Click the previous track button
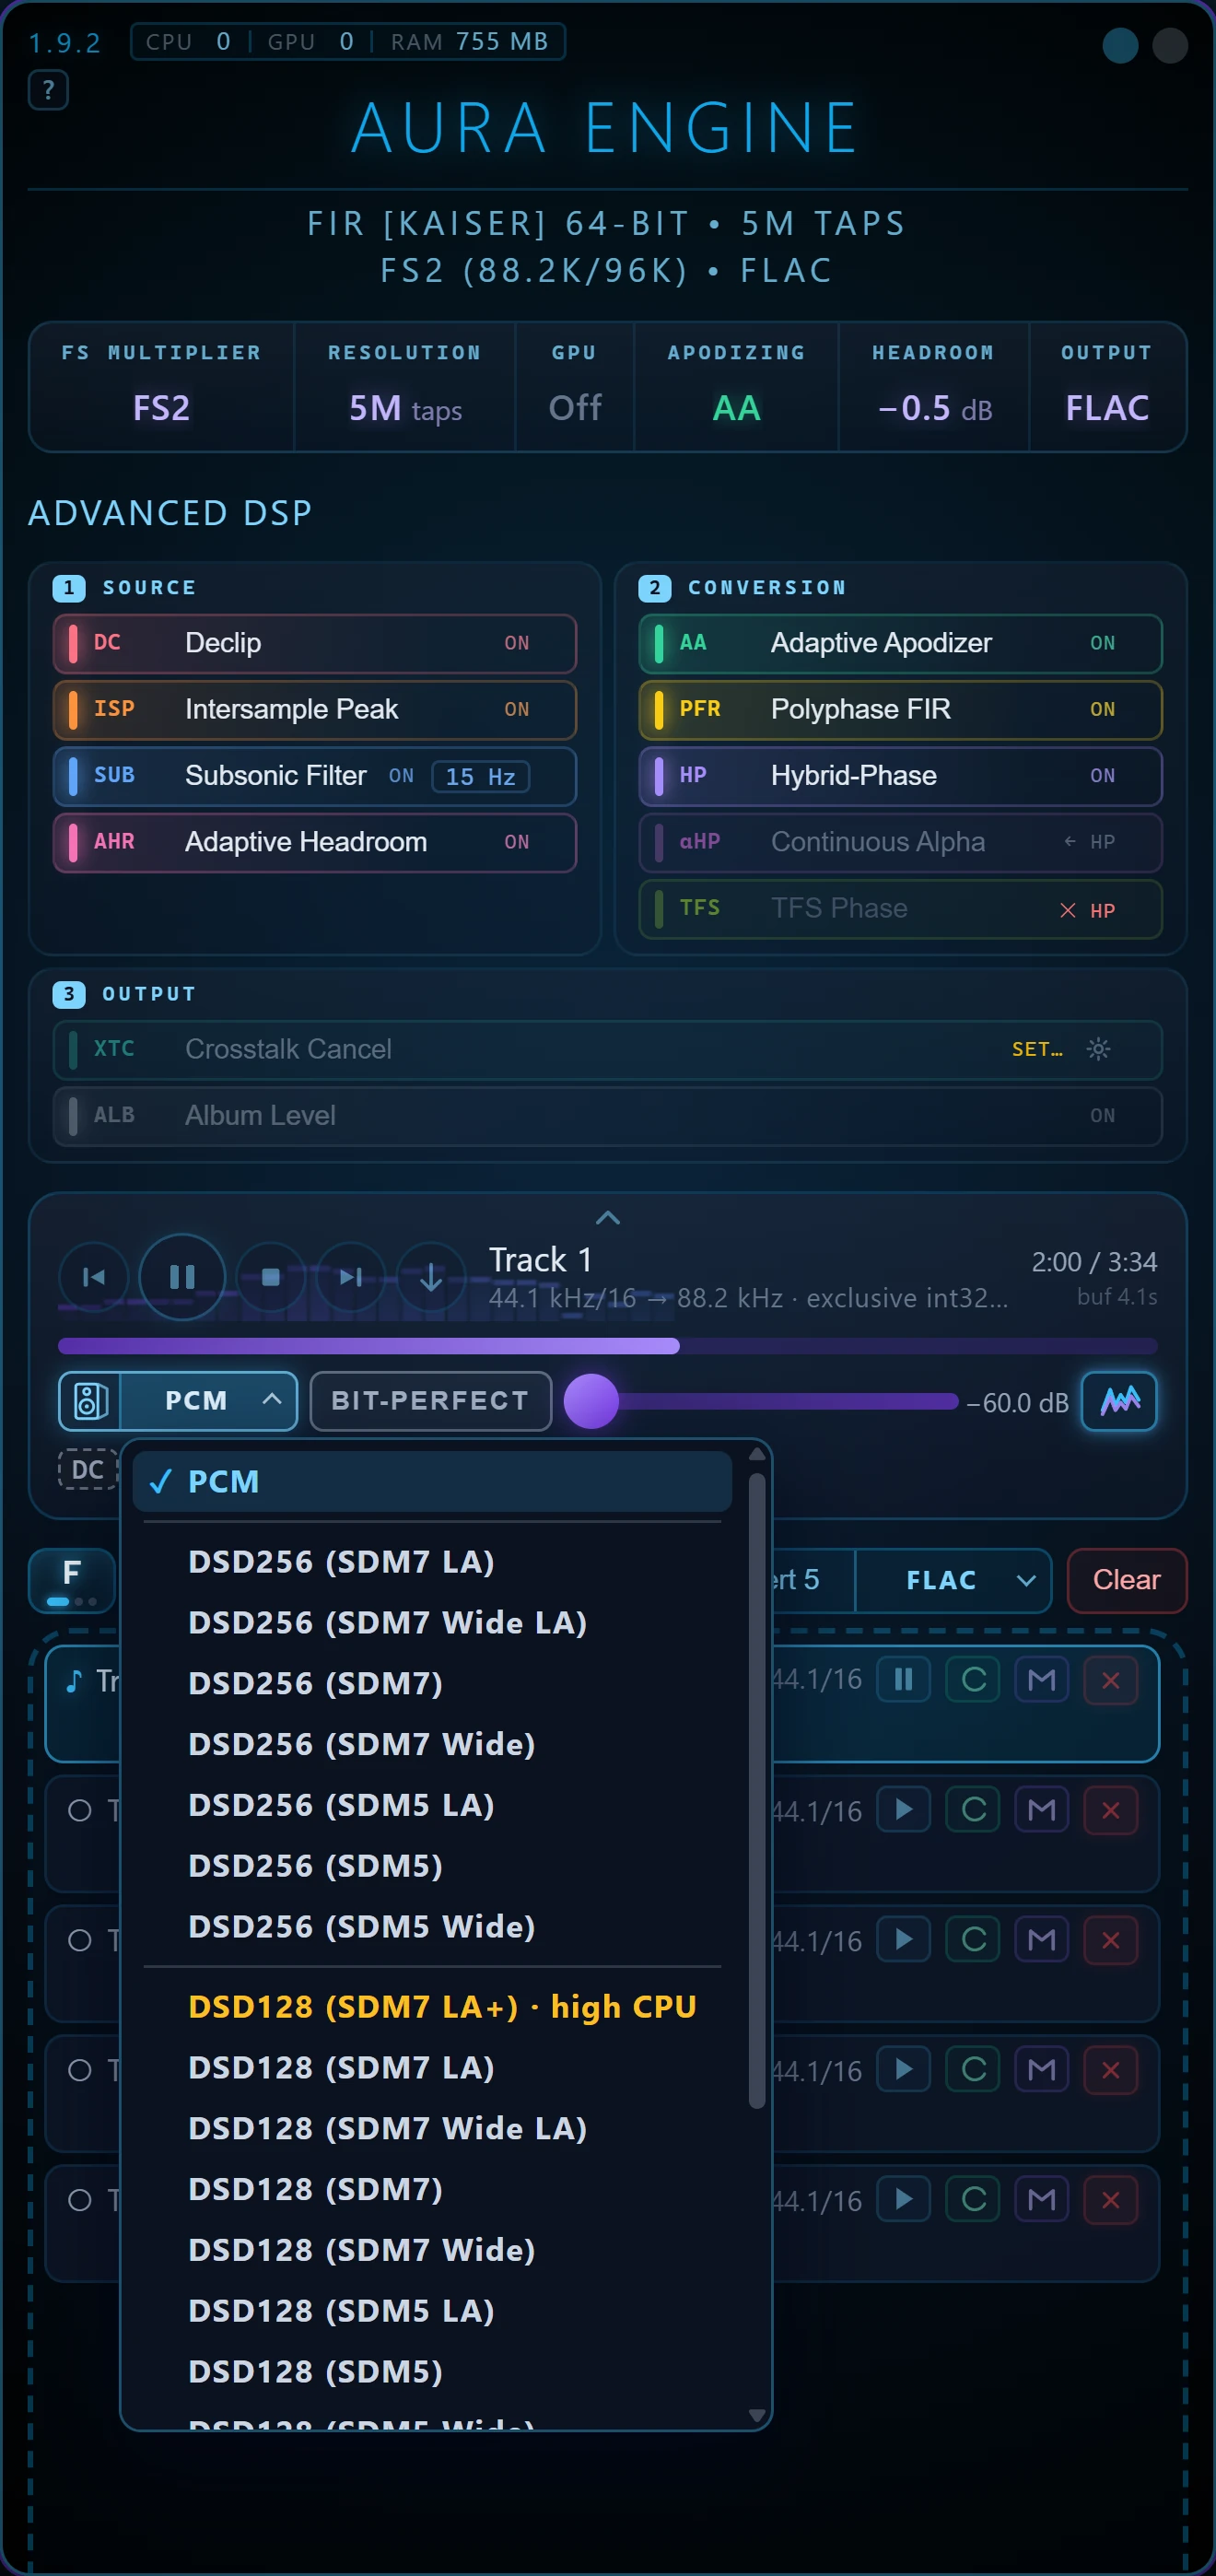The height and width of the screenshot is (2576, 1216). (94, 1277)
